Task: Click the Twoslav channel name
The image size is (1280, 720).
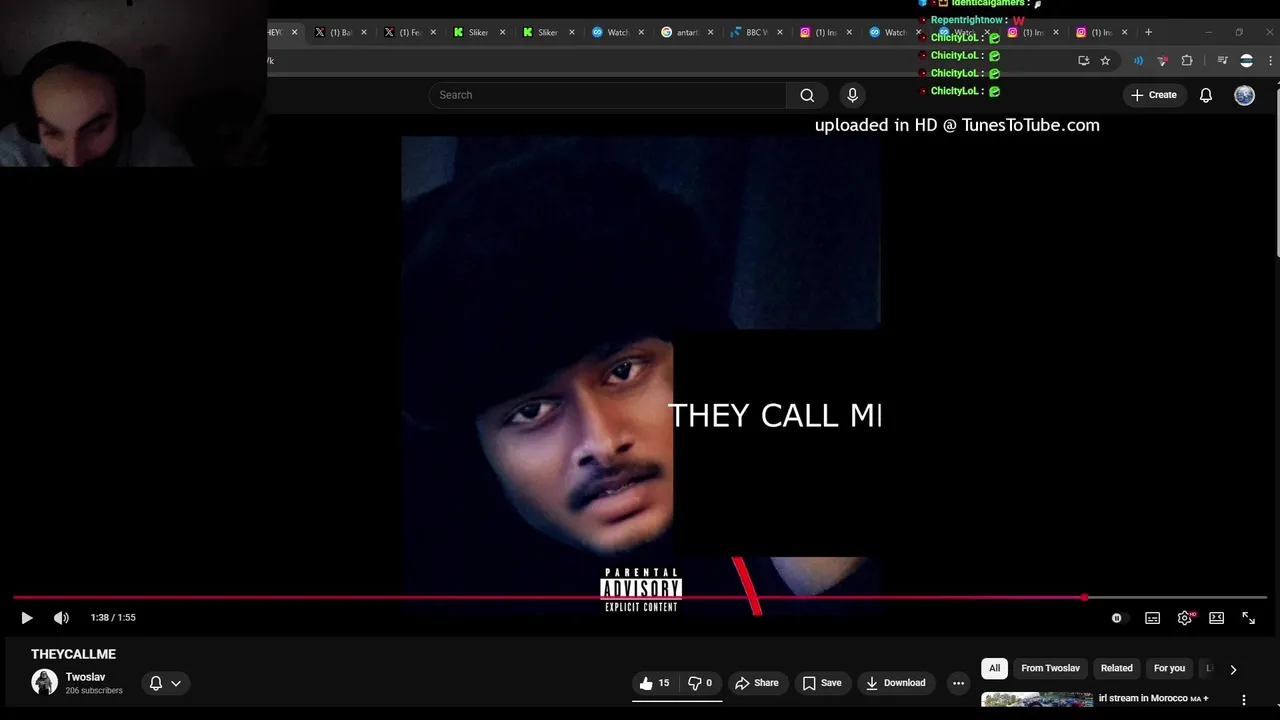Action: 85,677
